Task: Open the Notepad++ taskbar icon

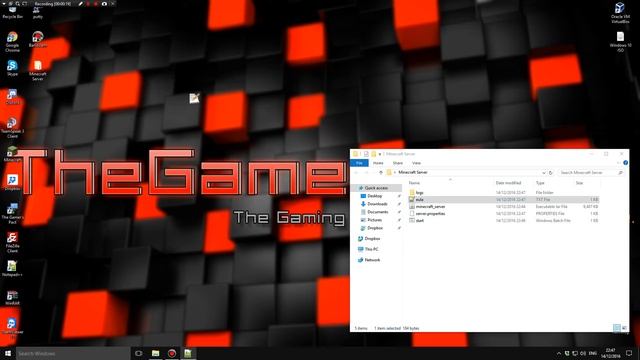Action: (188, 353)
